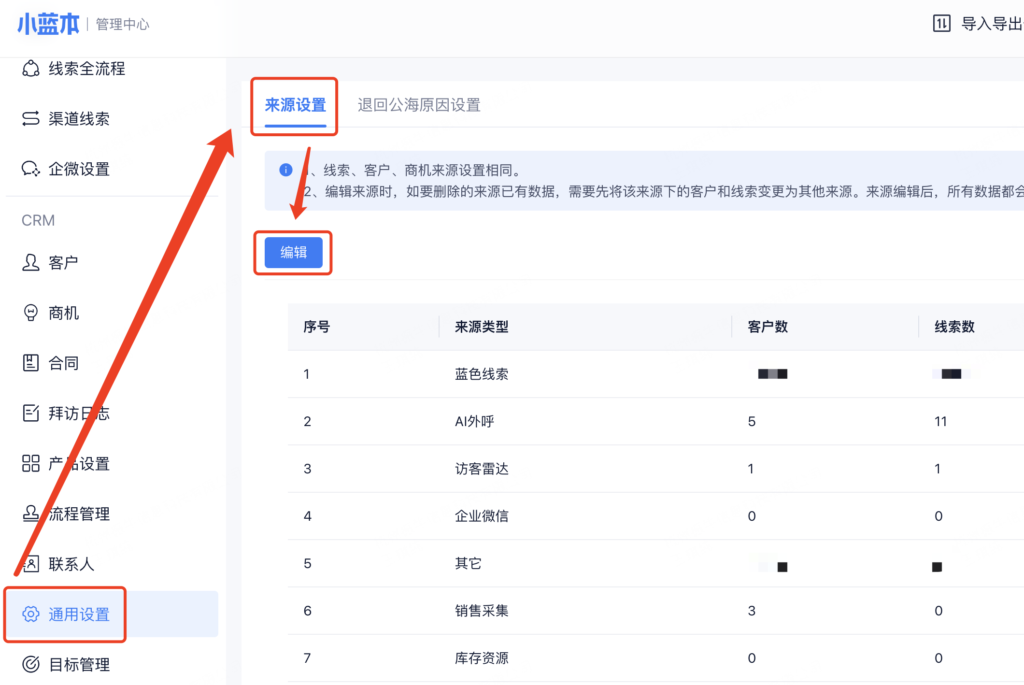Viewport: 1024px width, 685px height.
Task: Go to 流程管理 menu item
Action: [x=79, y=514]
